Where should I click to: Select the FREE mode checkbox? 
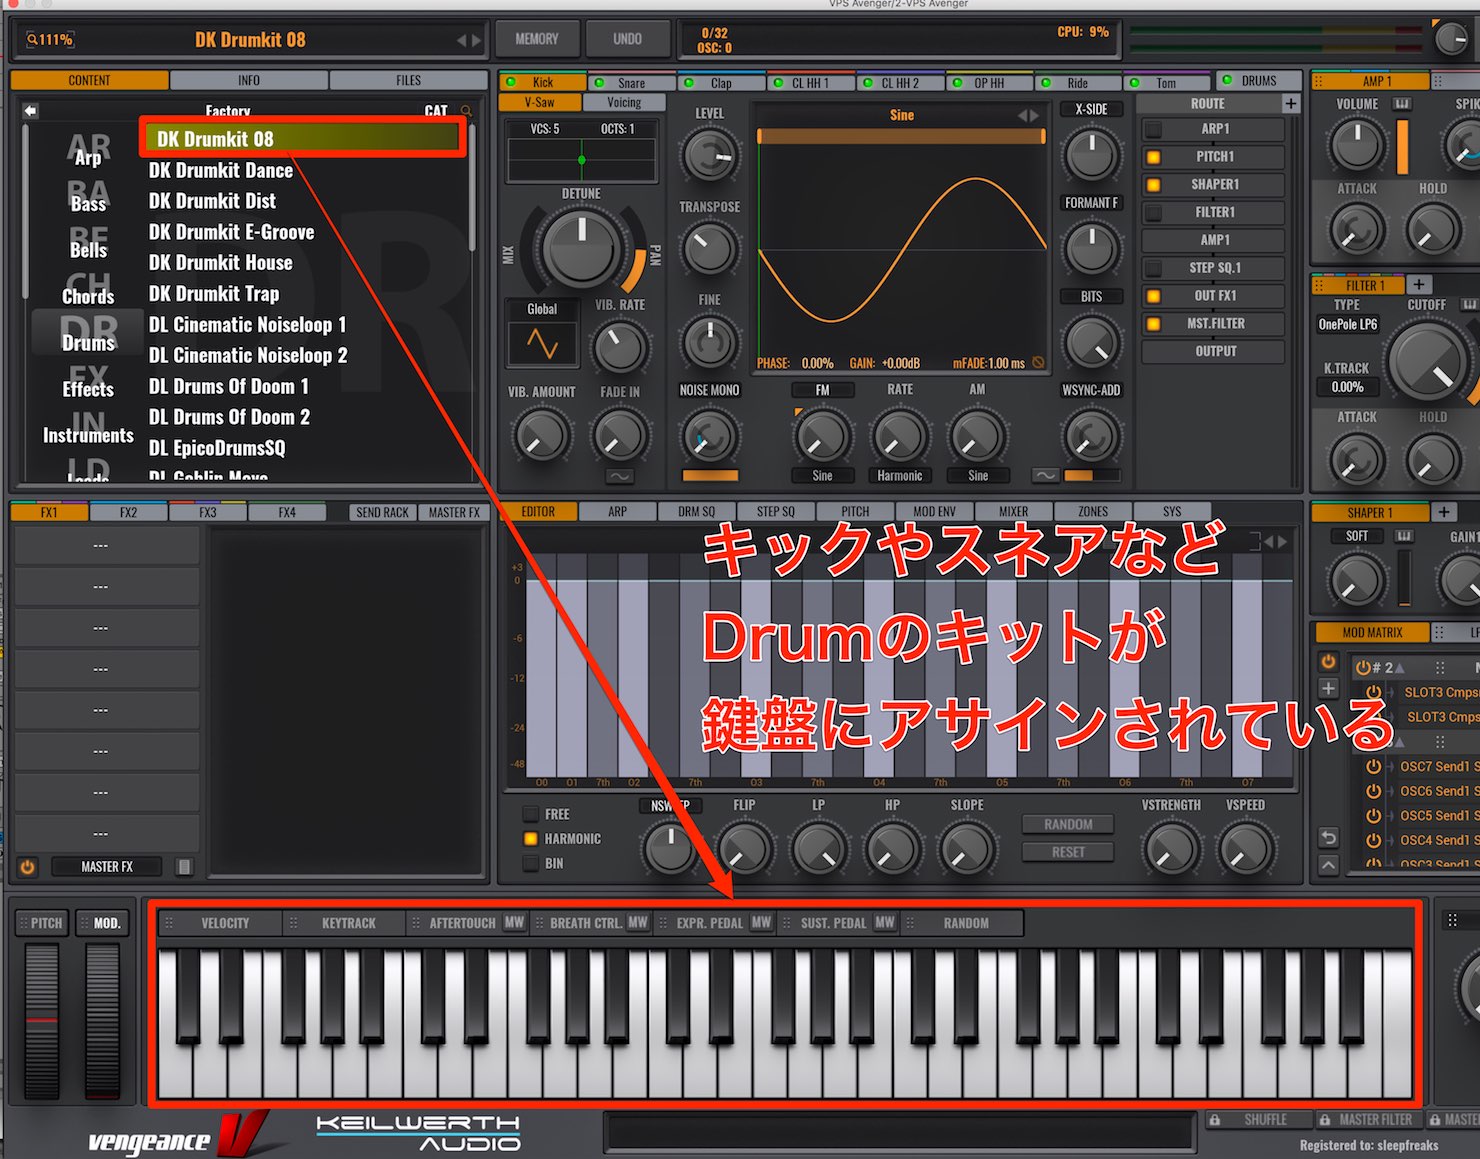[531, 814]
